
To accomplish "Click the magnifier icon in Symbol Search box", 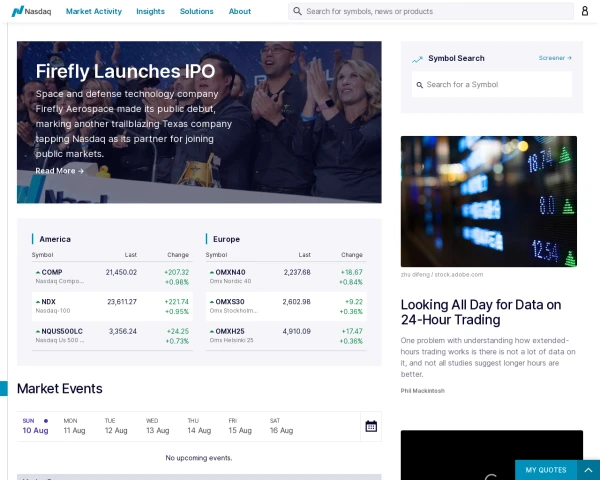I will (419, 85).
